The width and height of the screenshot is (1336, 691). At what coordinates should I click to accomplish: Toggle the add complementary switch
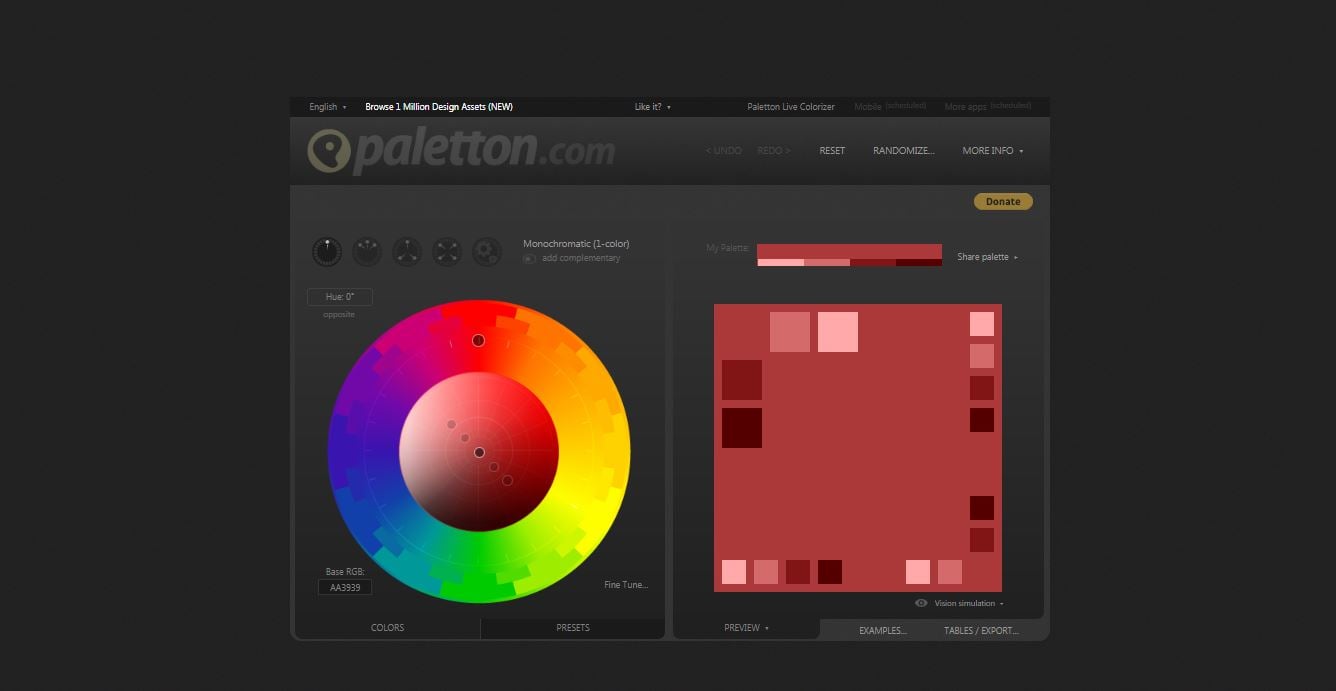[x=529, y=259]
